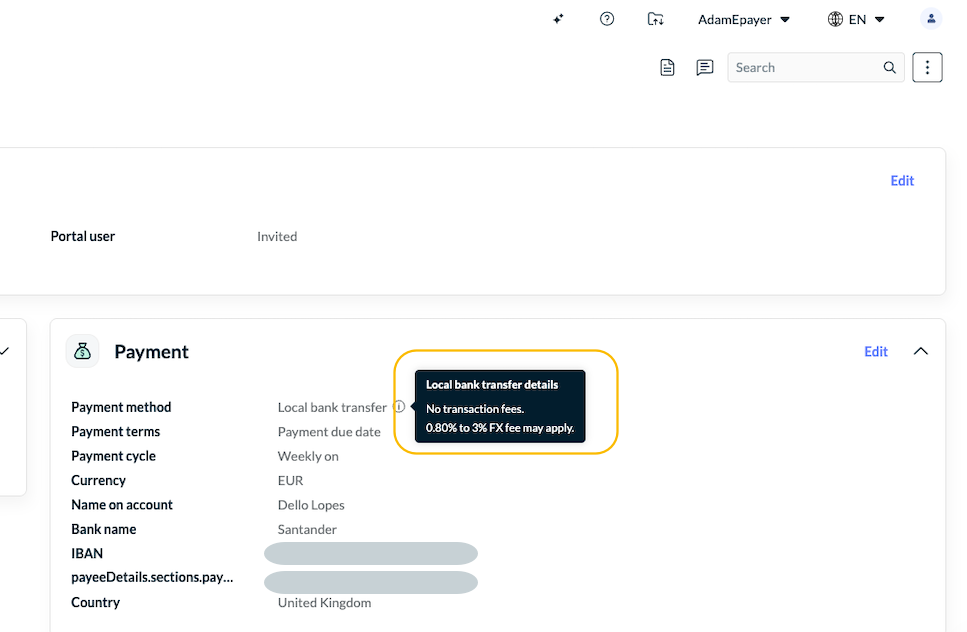Image resolution: width=967 pixels, height=632 pixels.
Task: Click the masked payeeDetails.sections value
Action: click(x=371, y=583)
